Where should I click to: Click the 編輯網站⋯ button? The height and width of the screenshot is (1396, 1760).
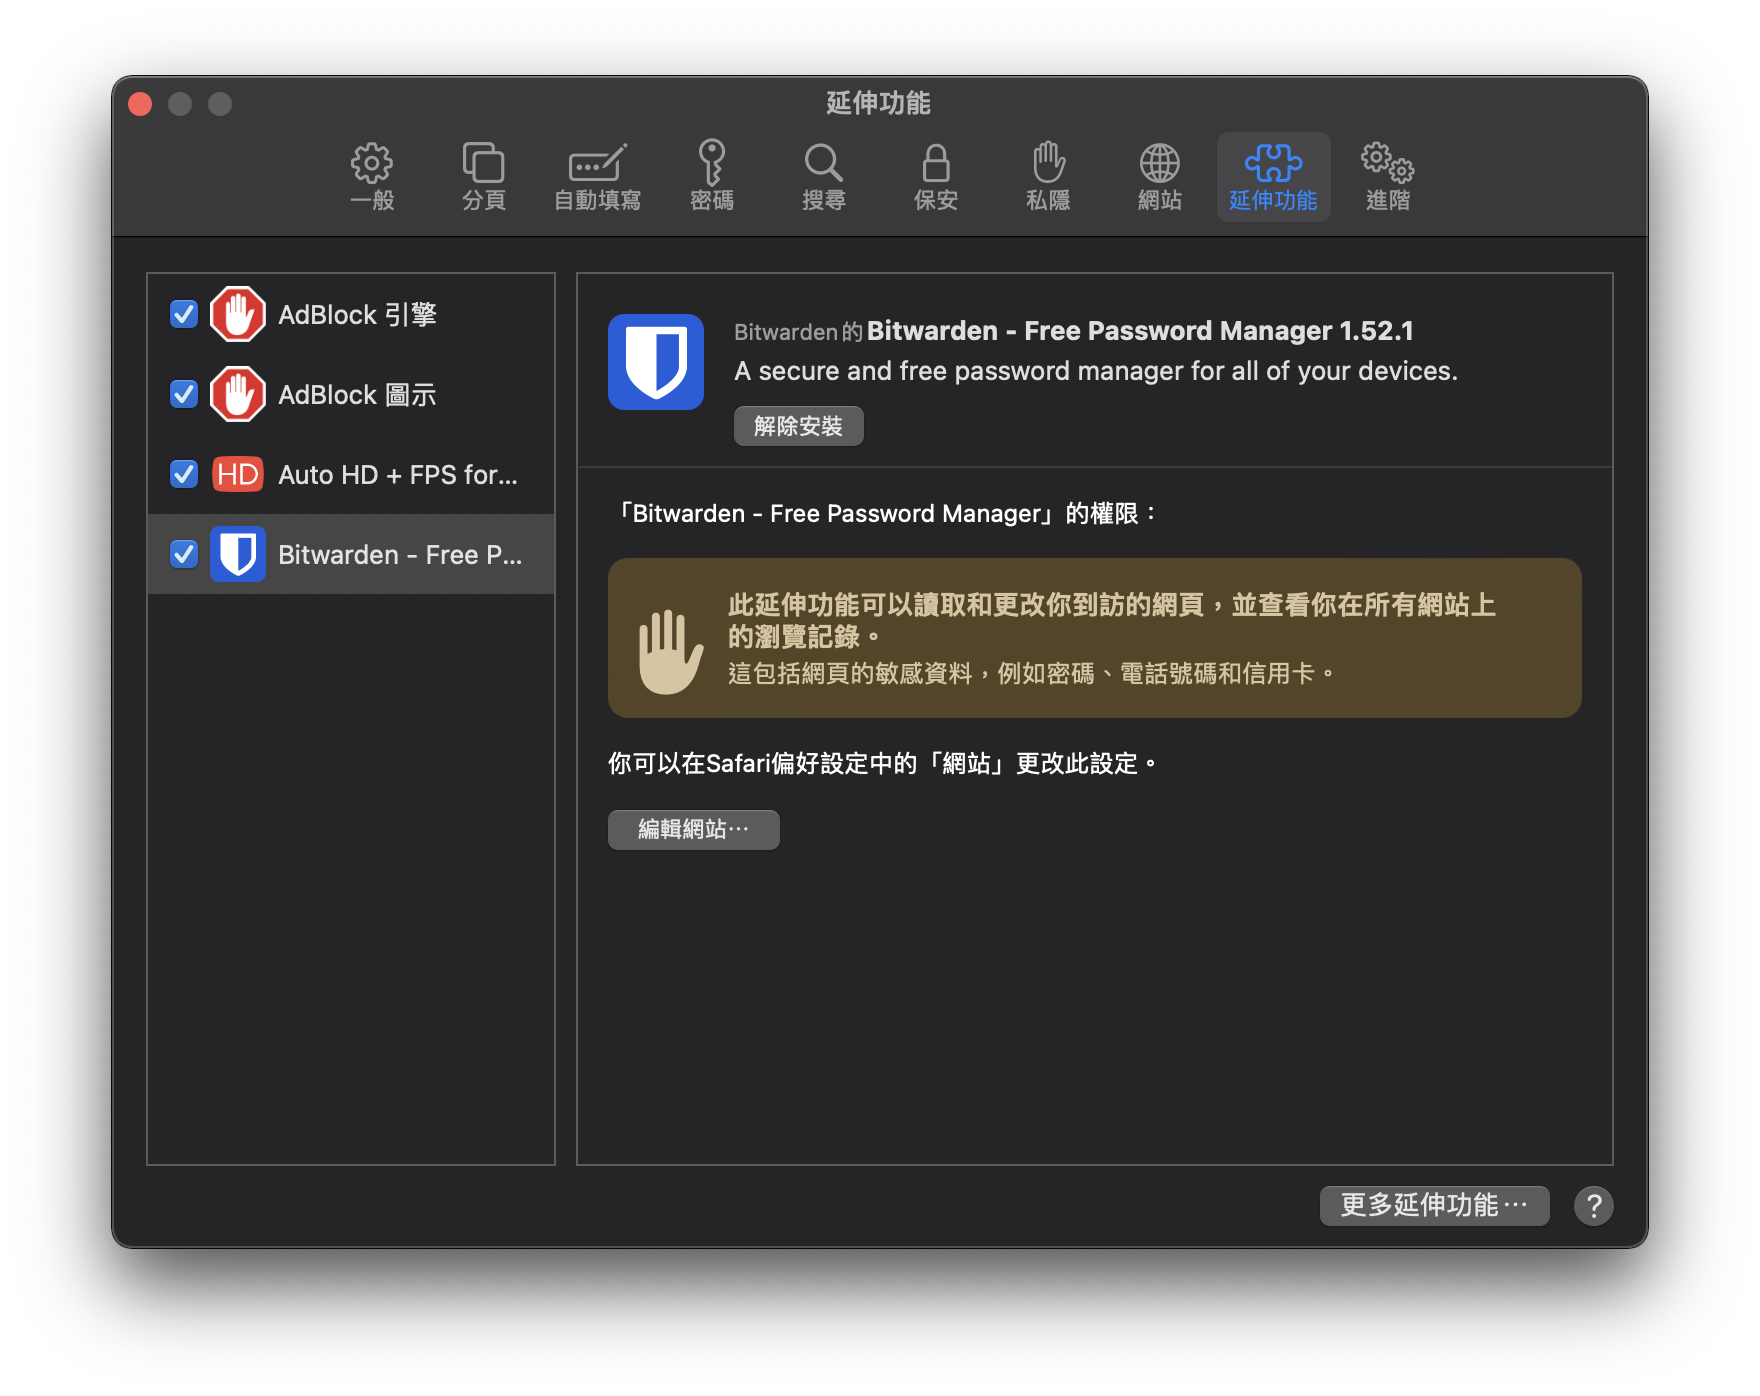pos(693,829)
